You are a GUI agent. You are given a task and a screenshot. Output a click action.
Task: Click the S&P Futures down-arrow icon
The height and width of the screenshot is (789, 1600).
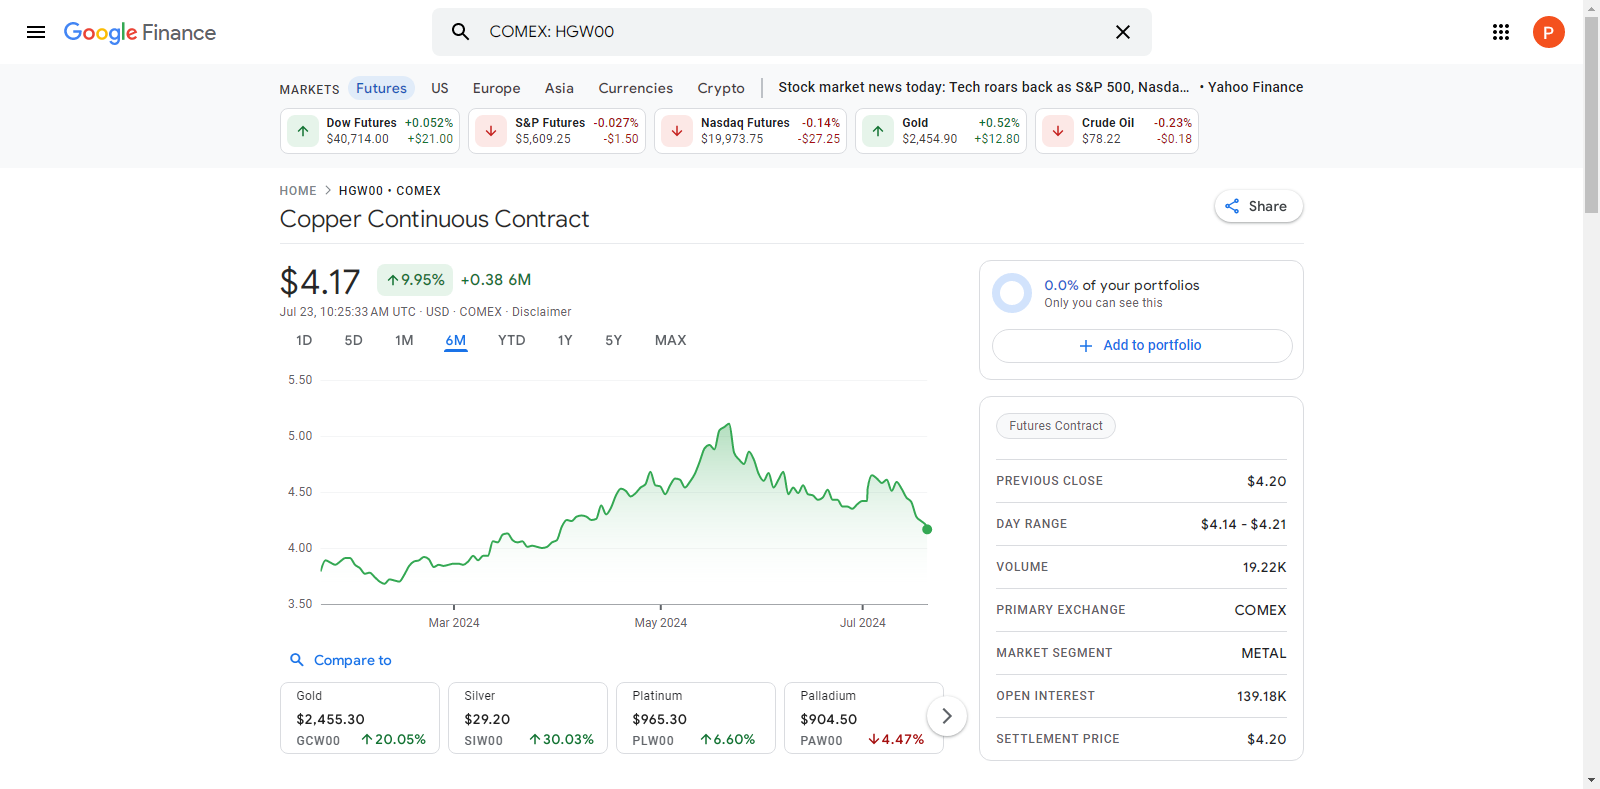pos(491,131)
